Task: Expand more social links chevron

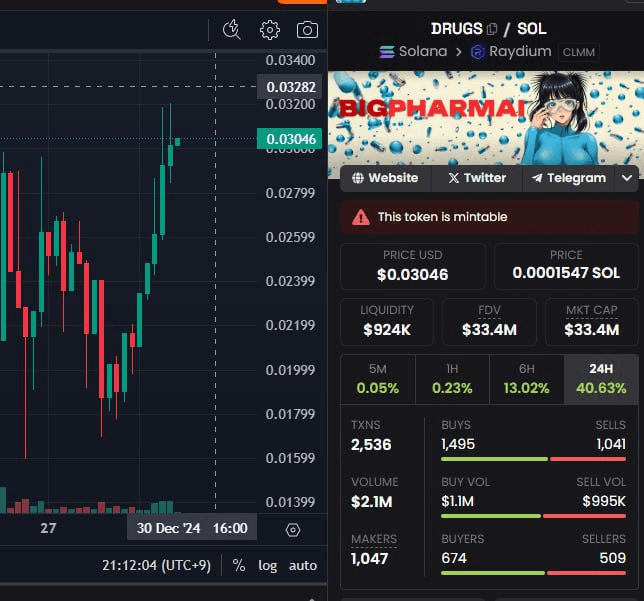Action: click(x=627, y=178)
